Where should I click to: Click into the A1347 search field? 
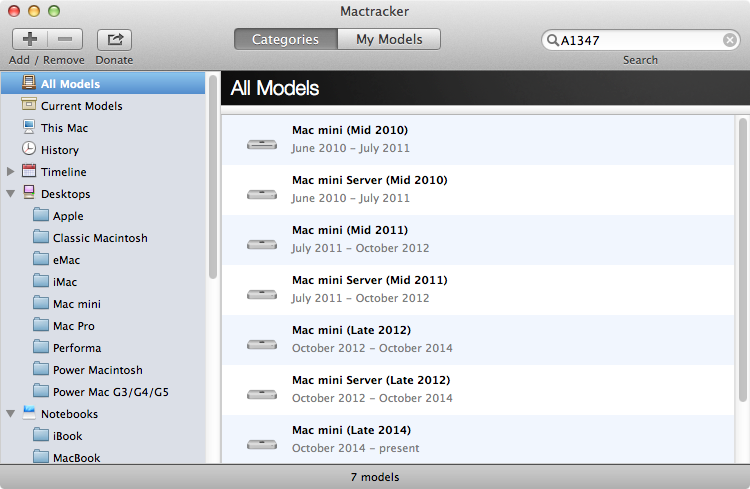[640, 40]
